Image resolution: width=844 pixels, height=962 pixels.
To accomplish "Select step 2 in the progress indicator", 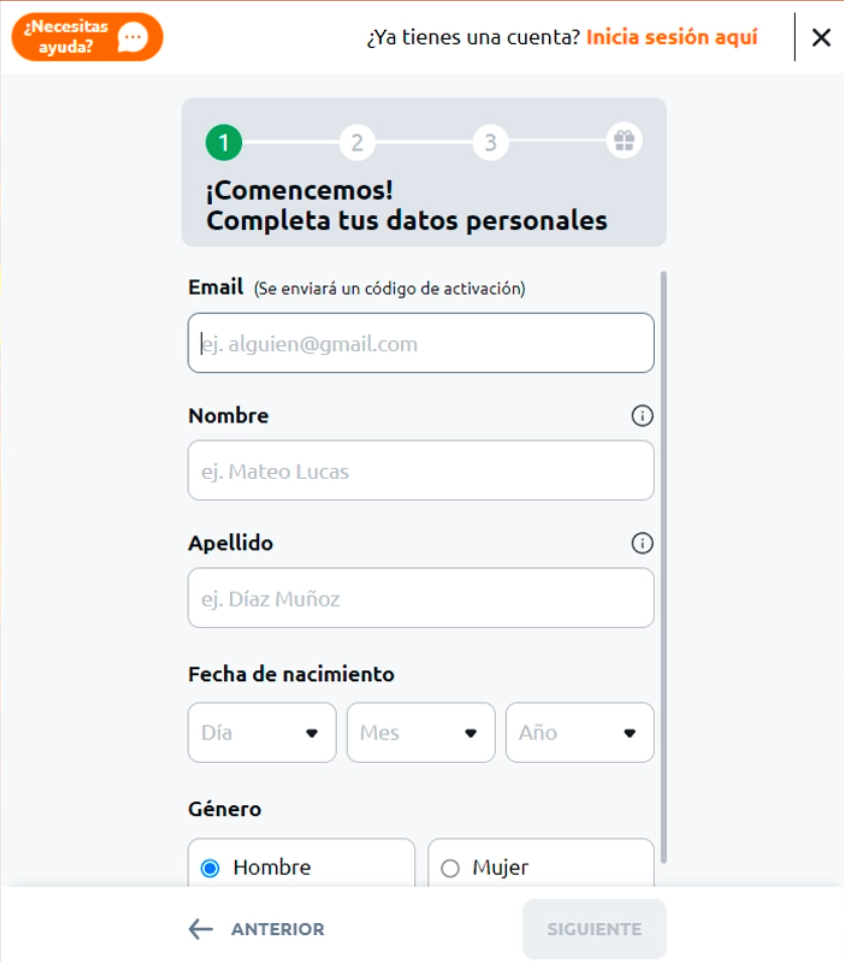I will point(357,141).
